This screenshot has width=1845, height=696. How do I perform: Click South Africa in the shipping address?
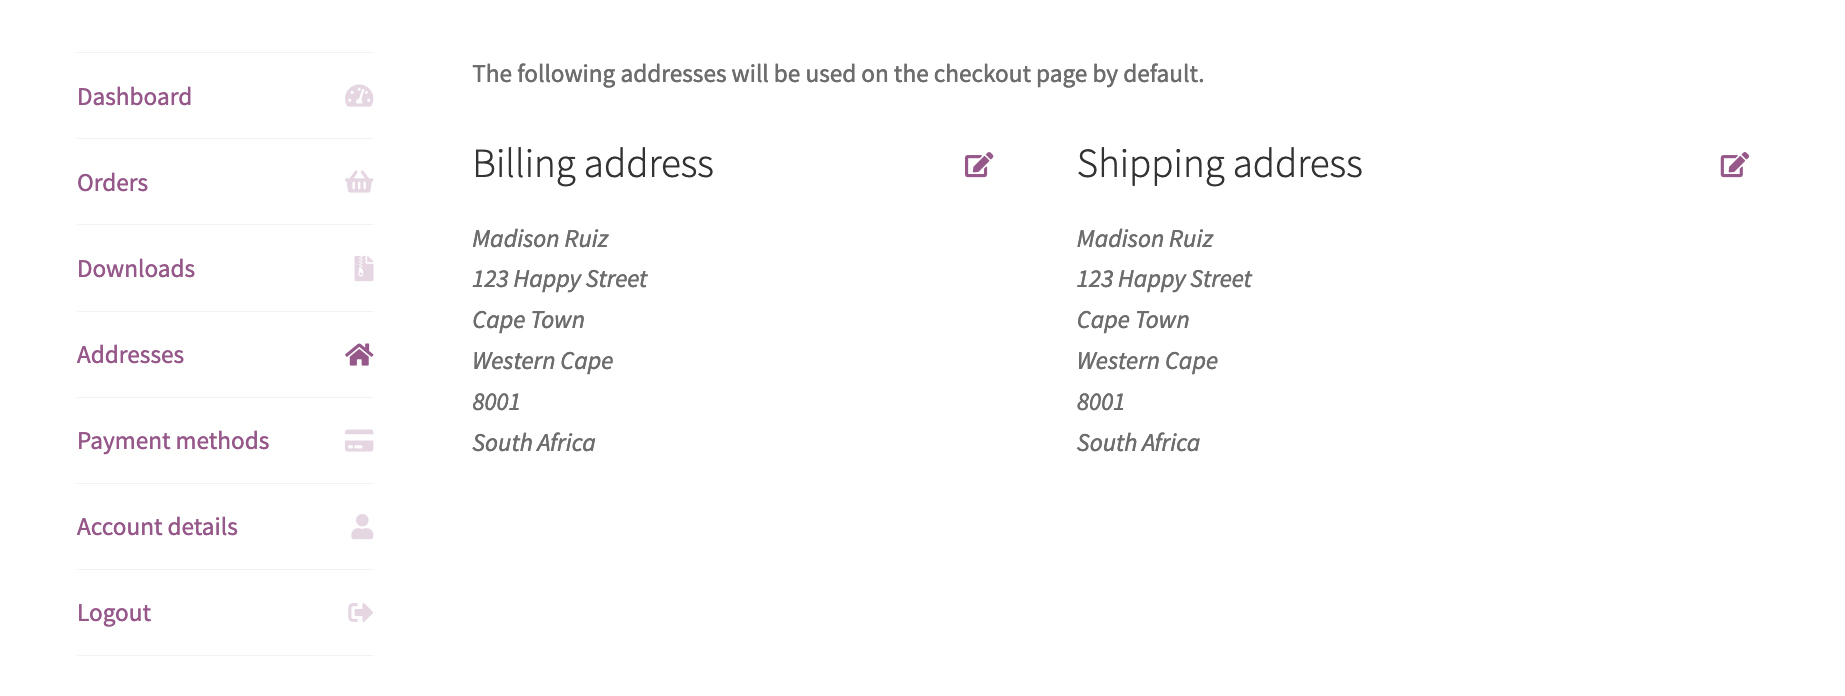1138,443
